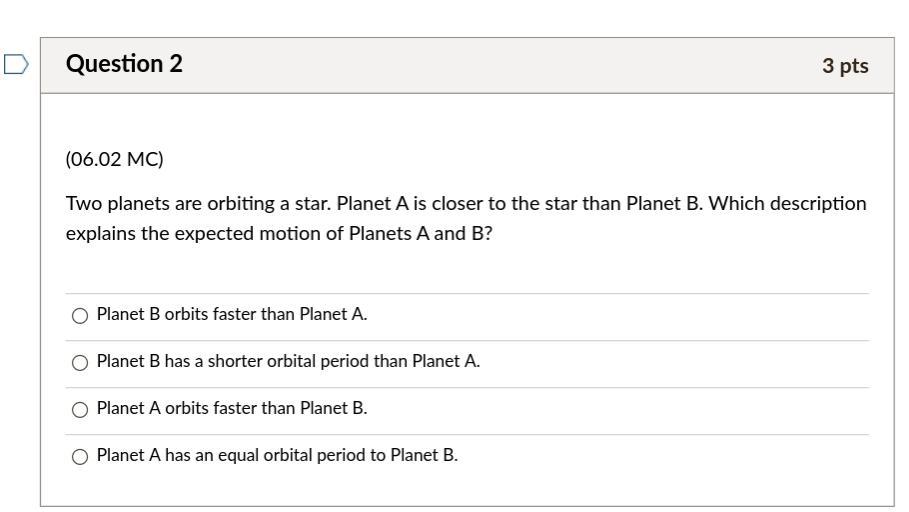909x512 pixels.
Task: Click the answer text 'Planet A orbits faster than Planet B.'
Action: [x=232, y=408]
